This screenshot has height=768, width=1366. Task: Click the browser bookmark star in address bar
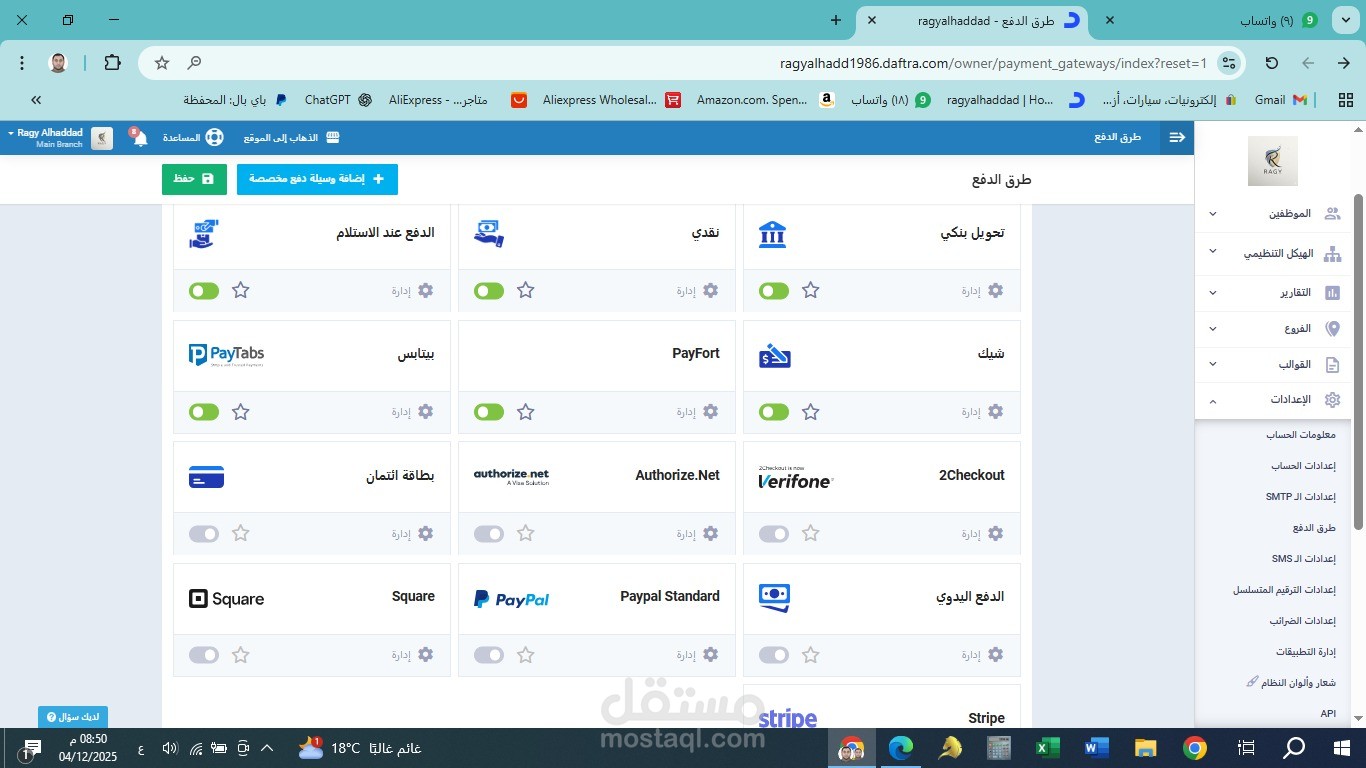point(162,63)
